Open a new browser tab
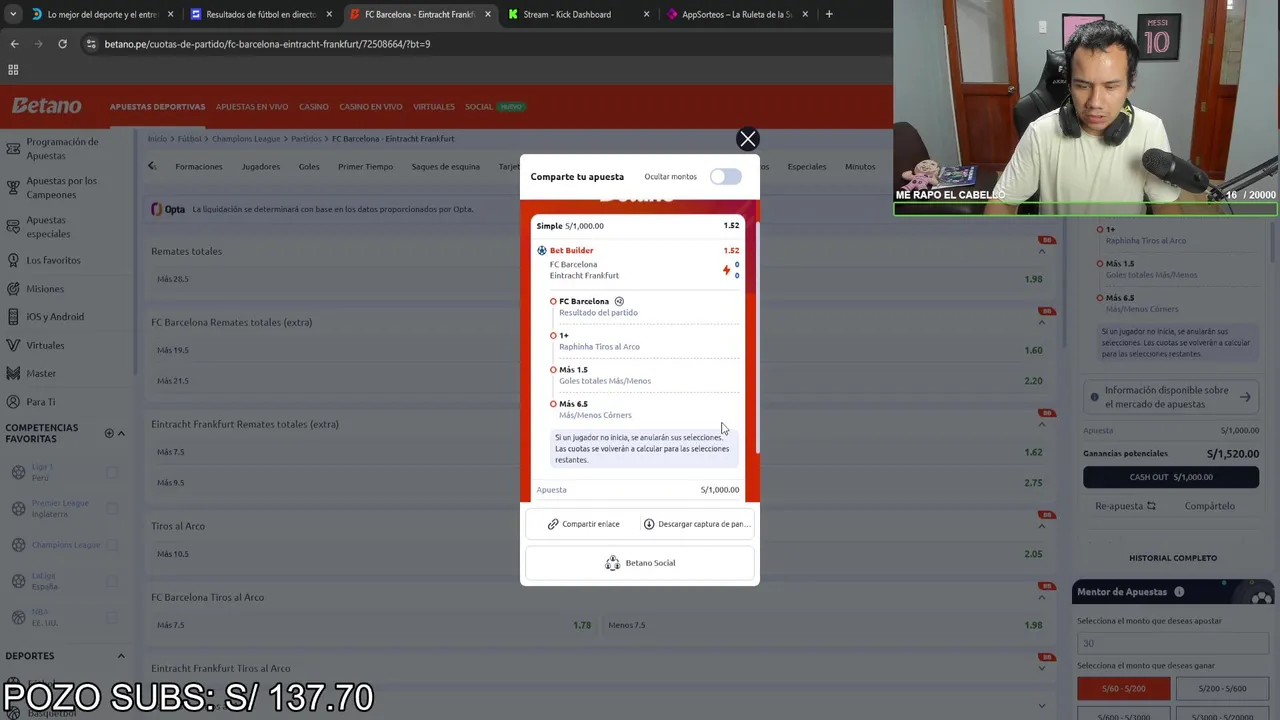Screen dimensions: 1280x720 pyautogui.click(x=828, y=14)
